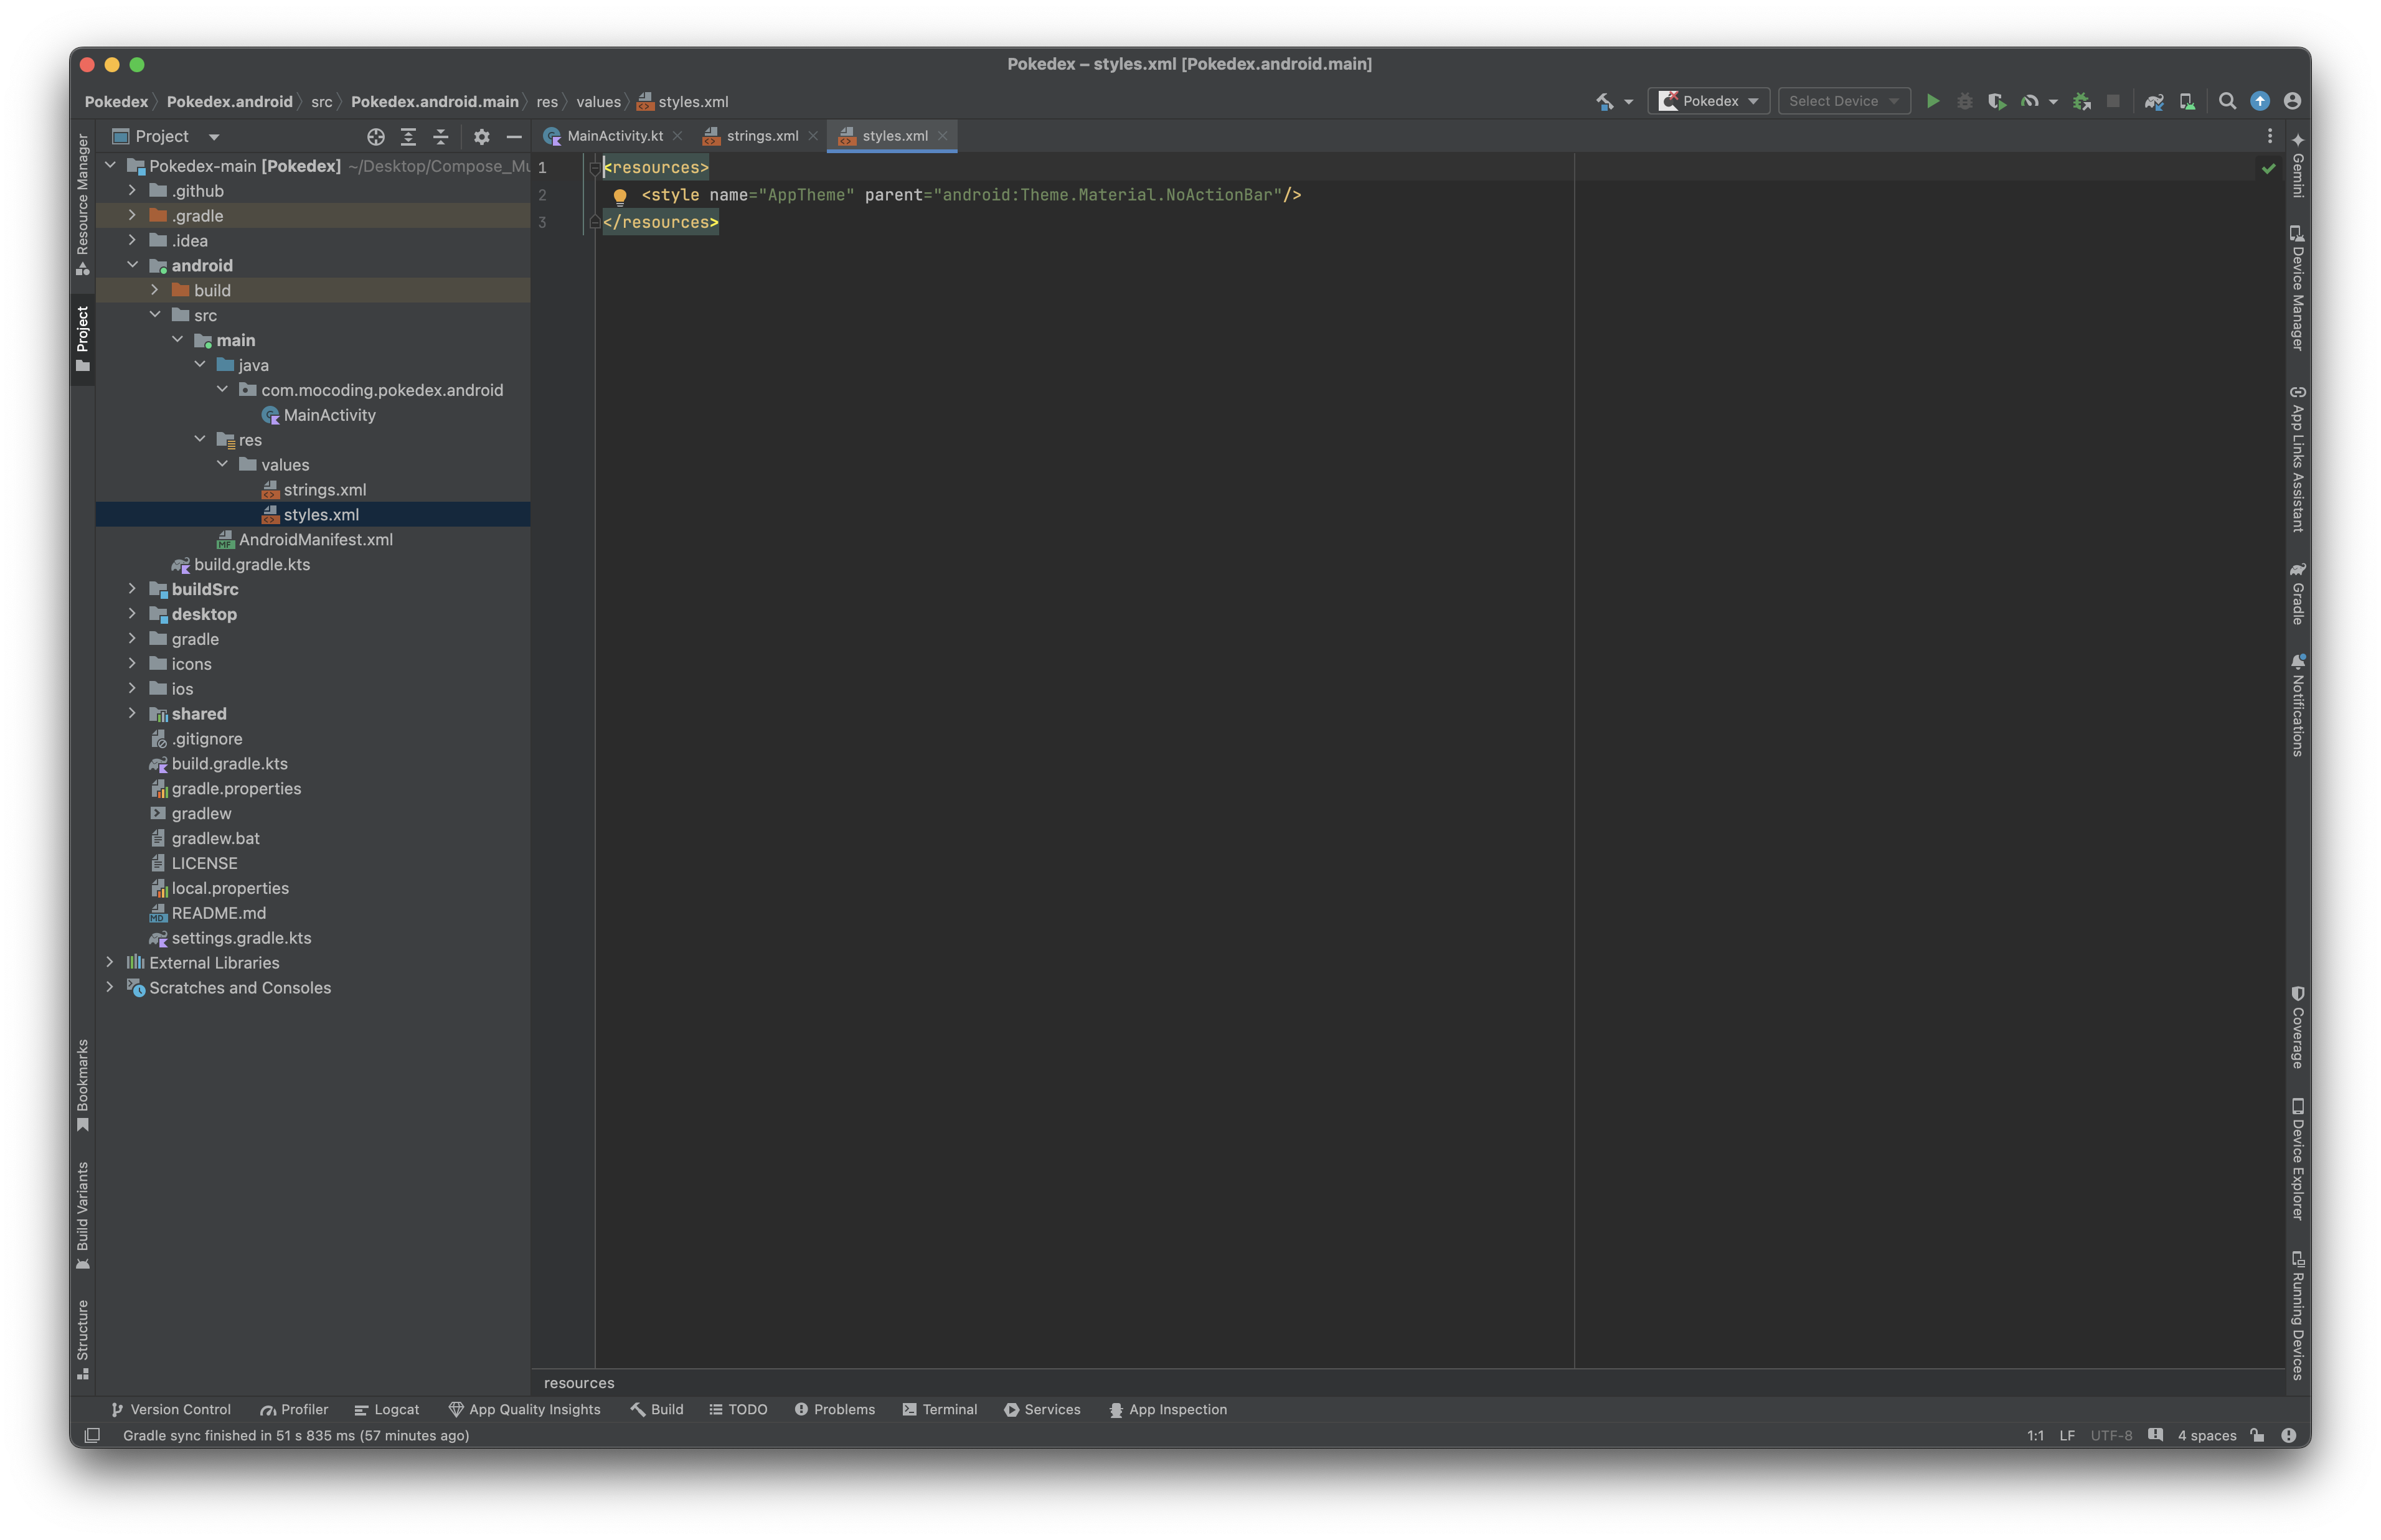Collapse the android module folder
The image size is (2381, 1540).
(x=132, y=265)
